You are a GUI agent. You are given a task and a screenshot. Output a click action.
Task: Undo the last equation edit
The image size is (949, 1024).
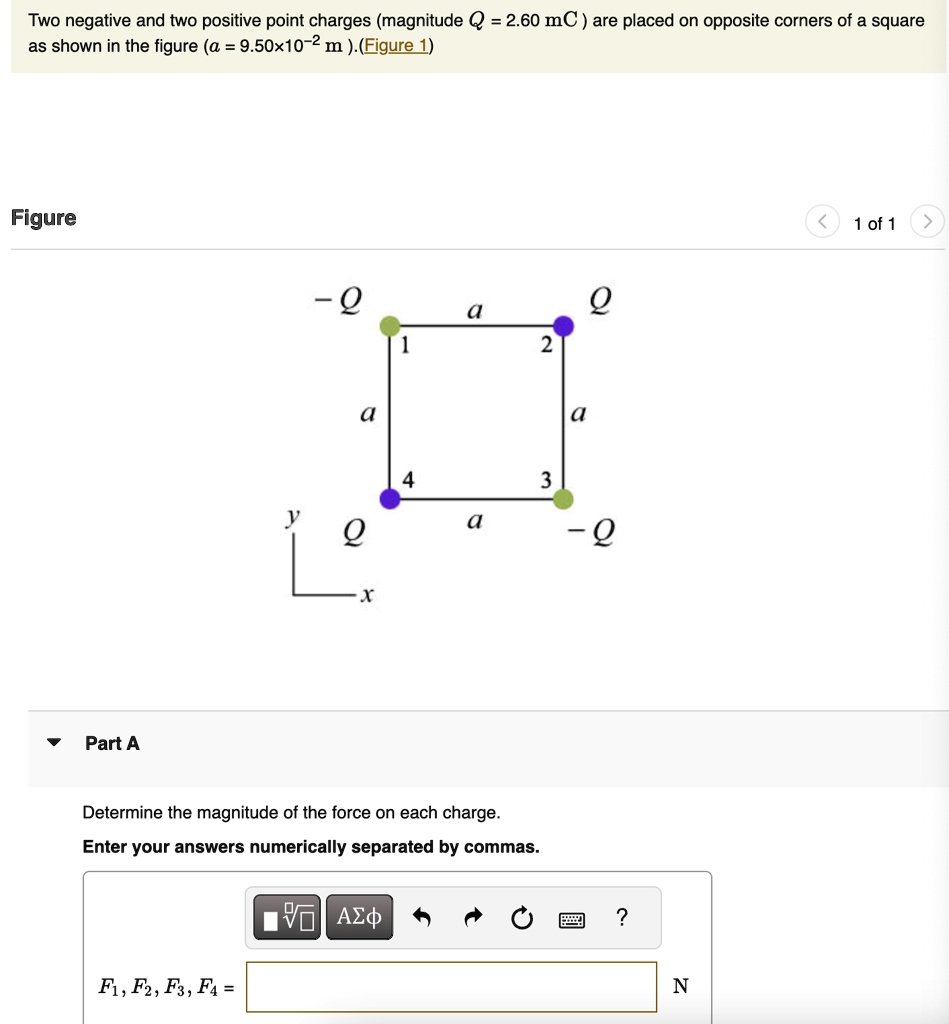pos(421,916)
